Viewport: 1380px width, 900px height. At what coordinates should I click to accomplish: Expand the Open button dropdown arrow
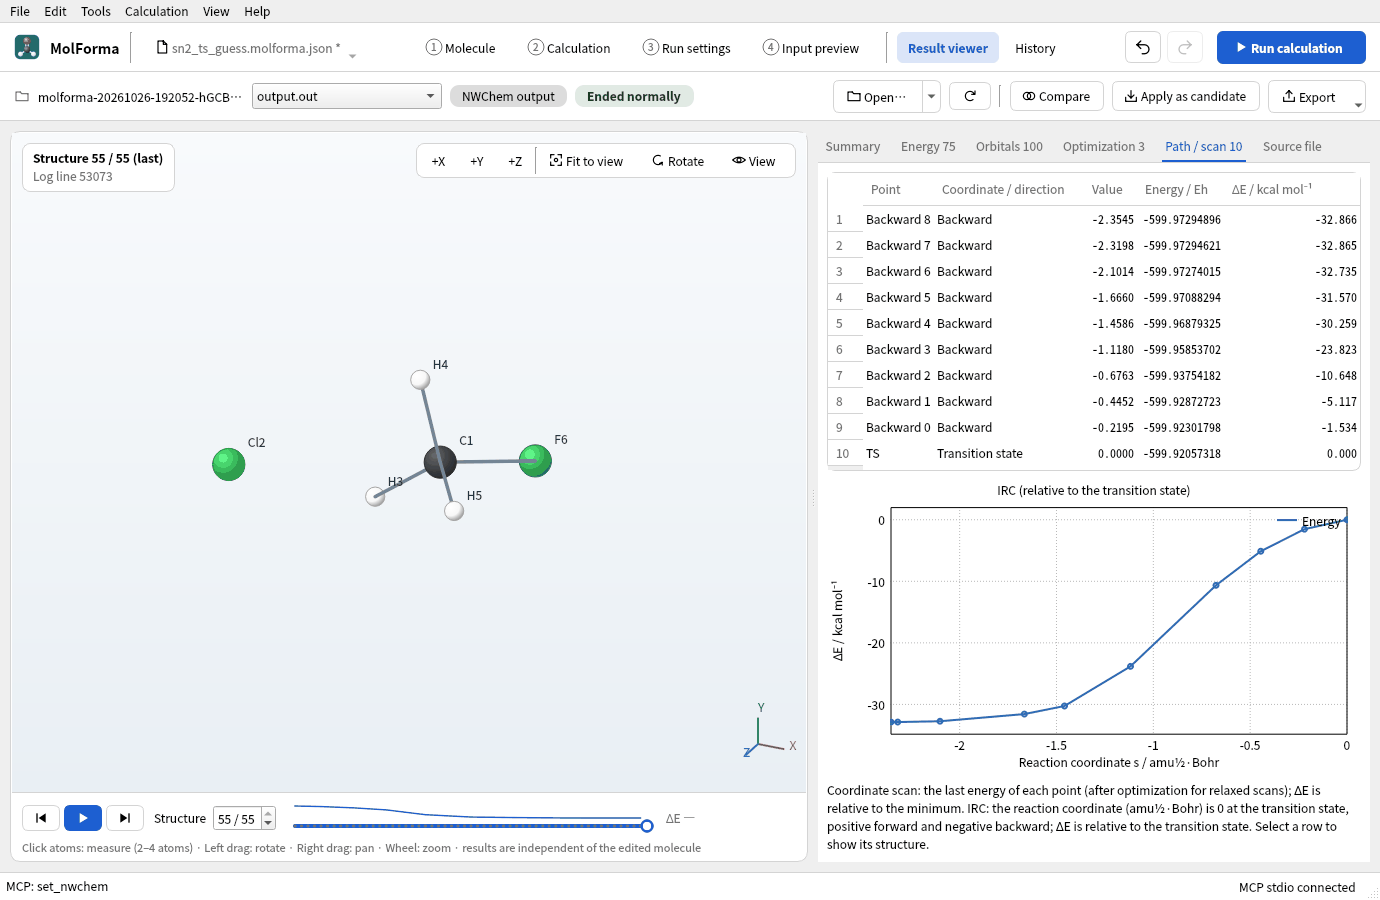931,96
